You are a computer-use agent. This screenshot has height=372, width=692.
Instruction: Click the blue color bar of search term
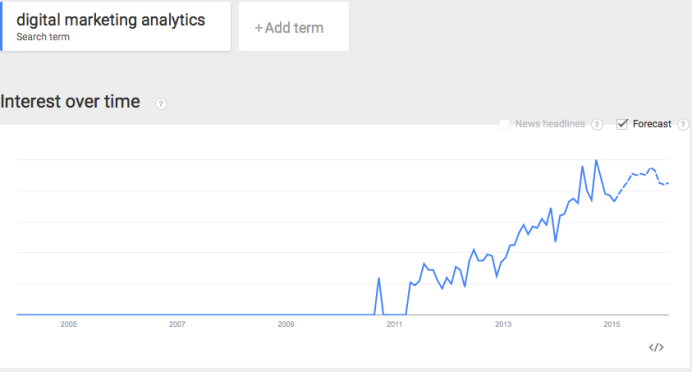click(1, 26)
